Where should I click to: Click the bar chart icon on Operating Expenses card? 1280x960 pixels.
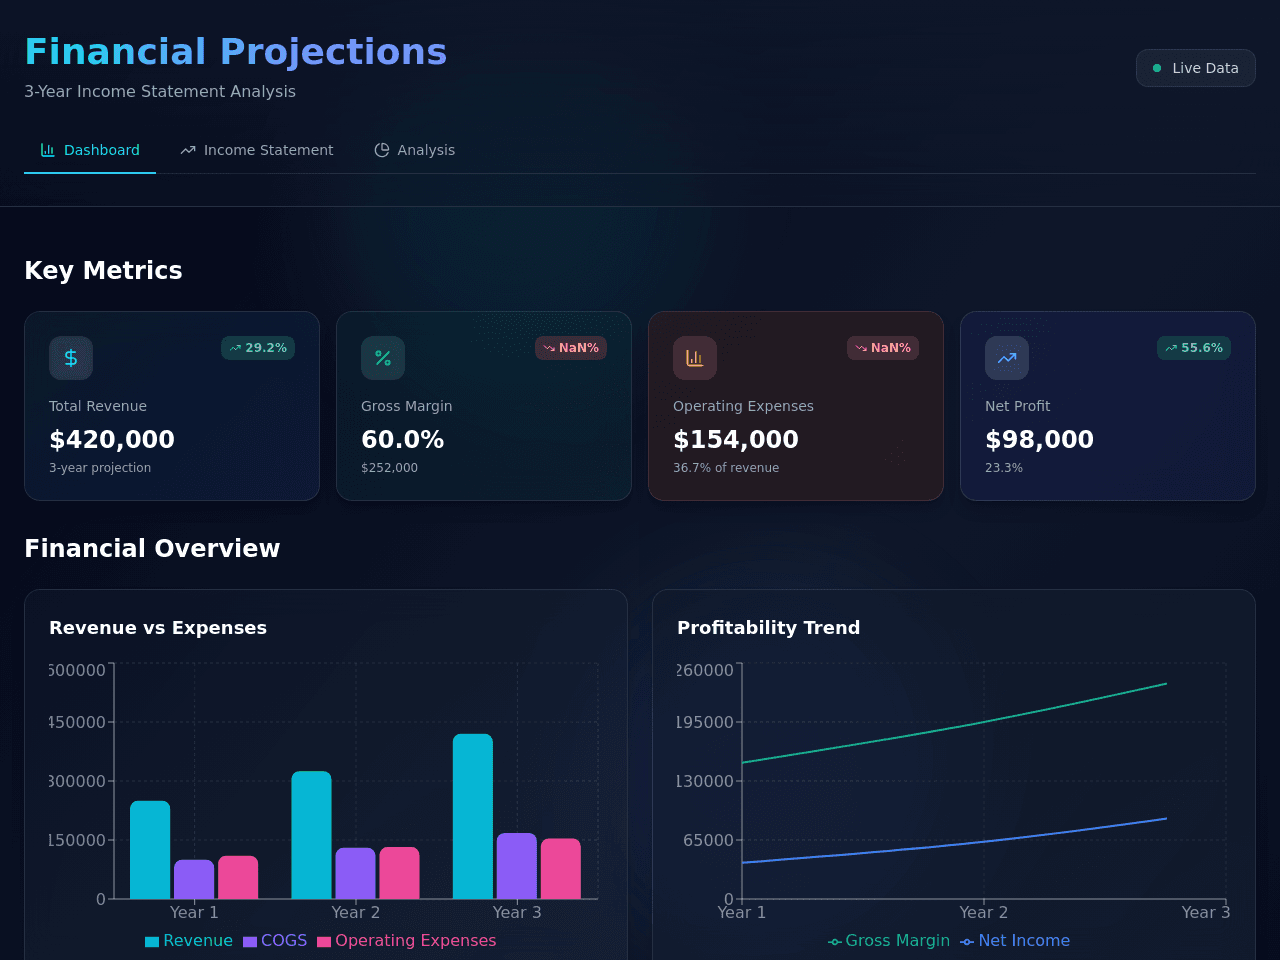[695, 358]
